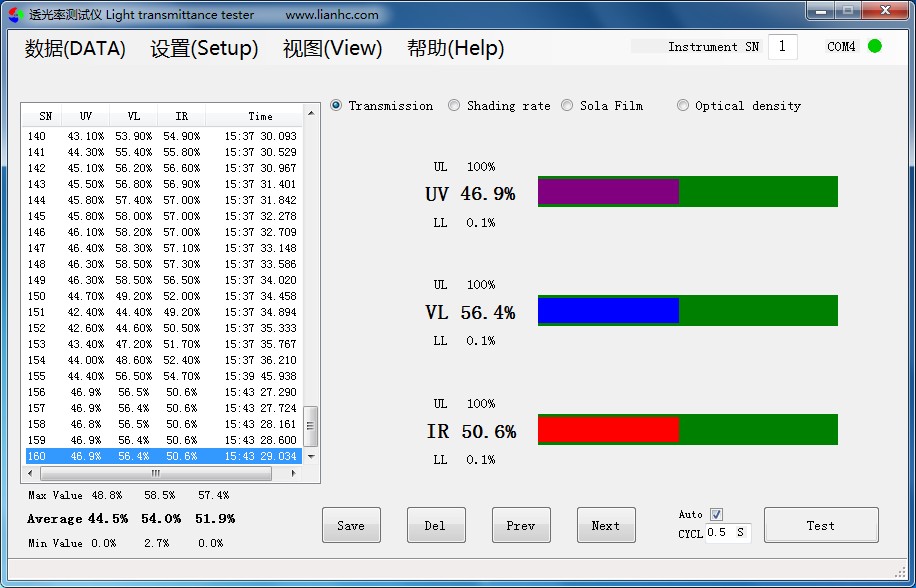Viewport: 916px width, 588px height.
Task: Select row timed 15:43 27.290
Action: pyautogui.click(x=163, y=392)
